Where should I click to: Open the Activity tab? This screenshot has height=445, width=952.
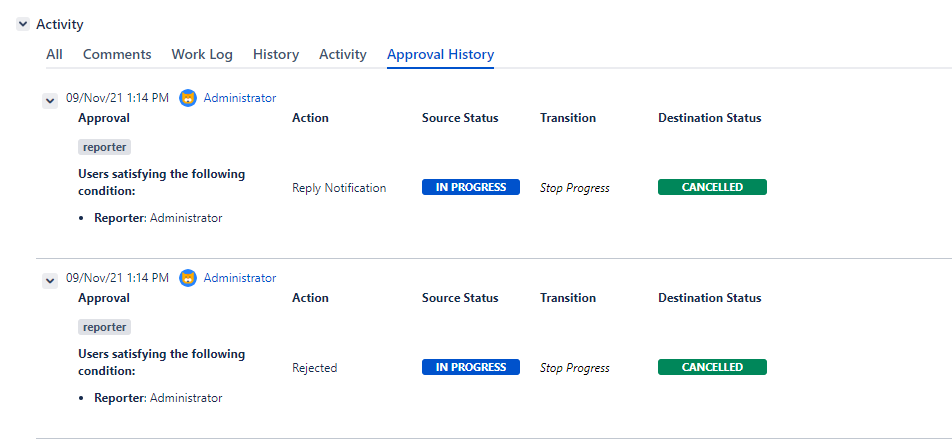pyautogui.click(x=343, y=54)
